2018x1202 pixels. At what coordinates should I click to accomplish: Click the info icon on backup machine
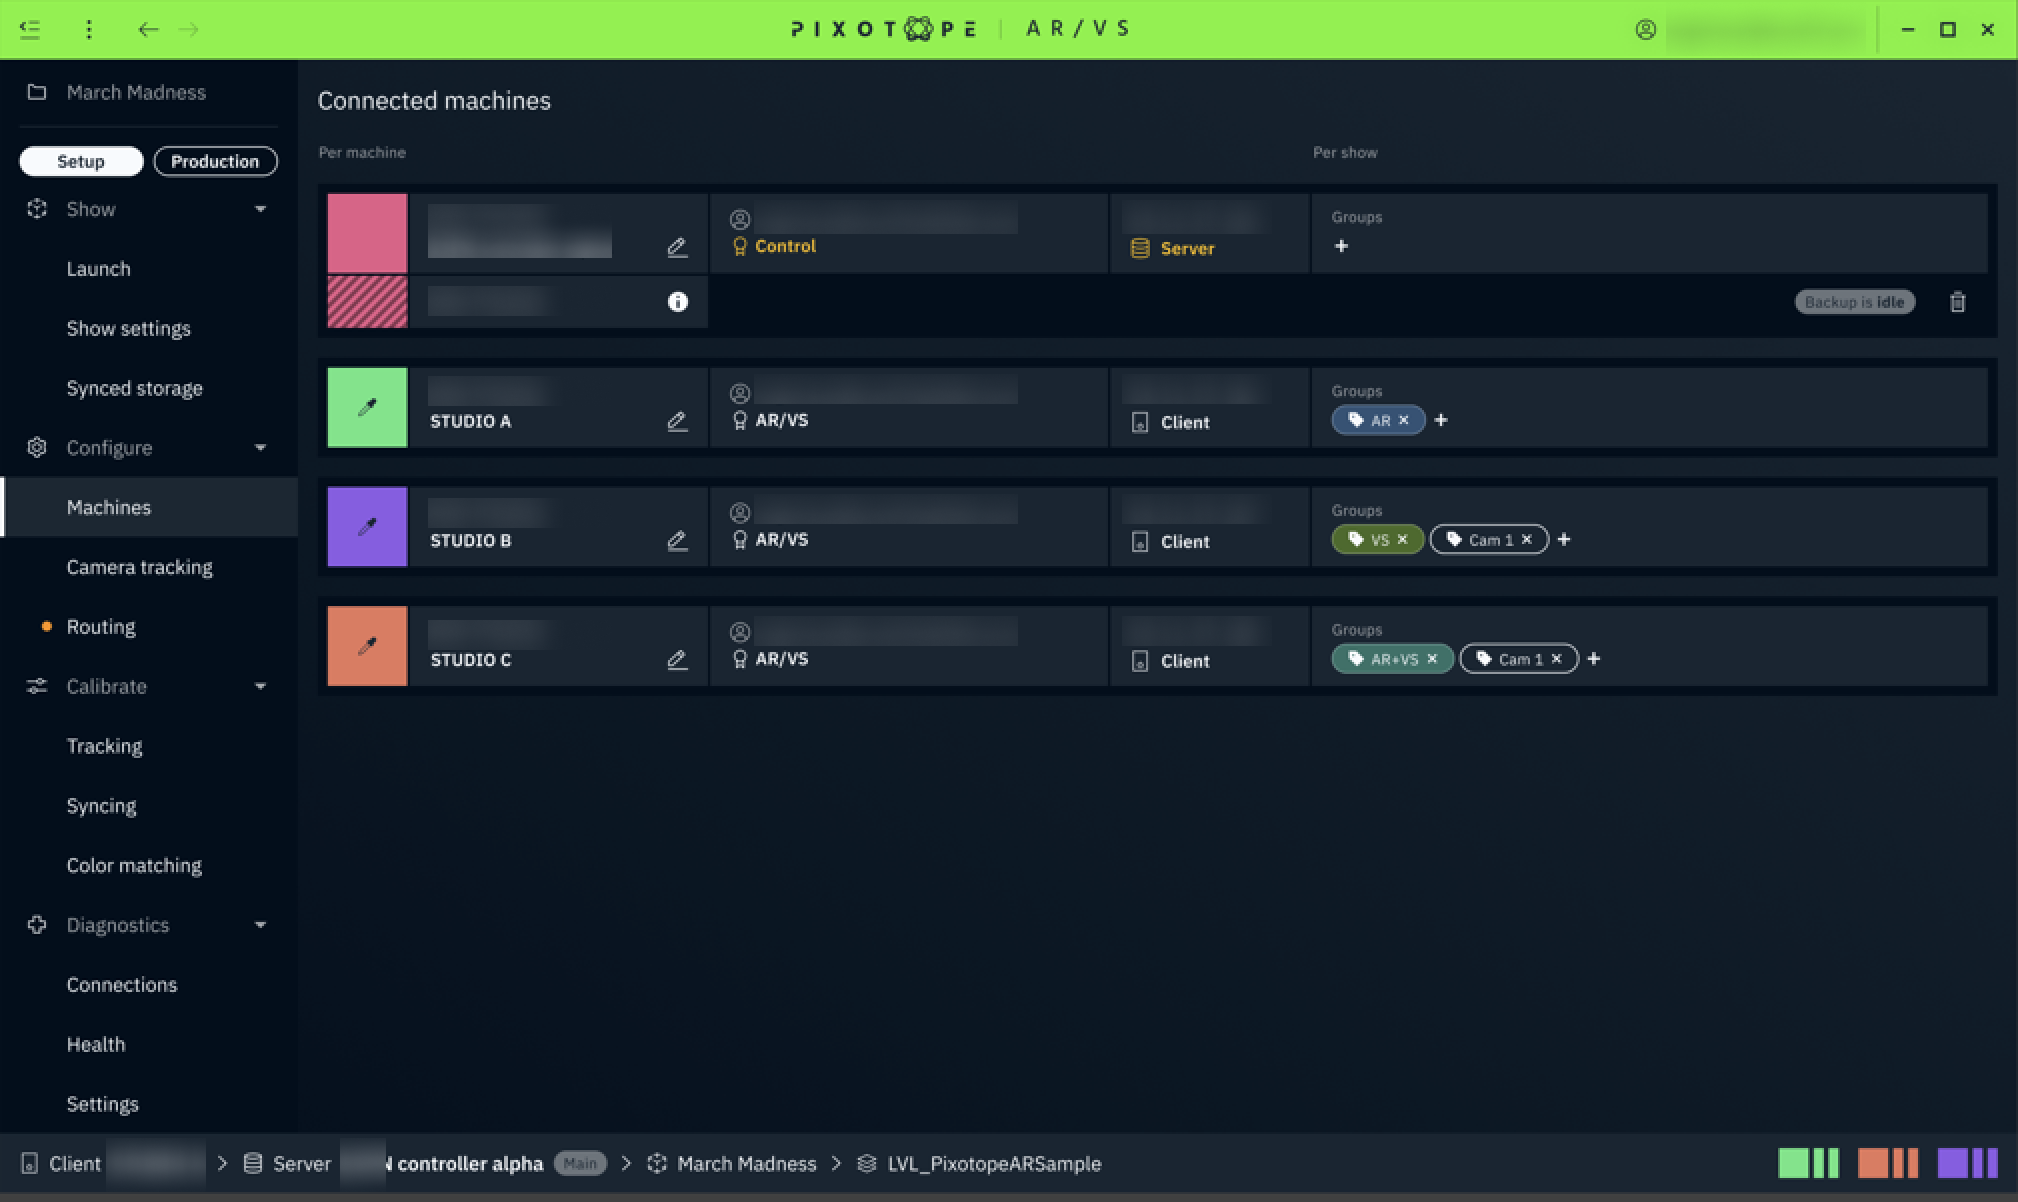click(x=677, y=302)
